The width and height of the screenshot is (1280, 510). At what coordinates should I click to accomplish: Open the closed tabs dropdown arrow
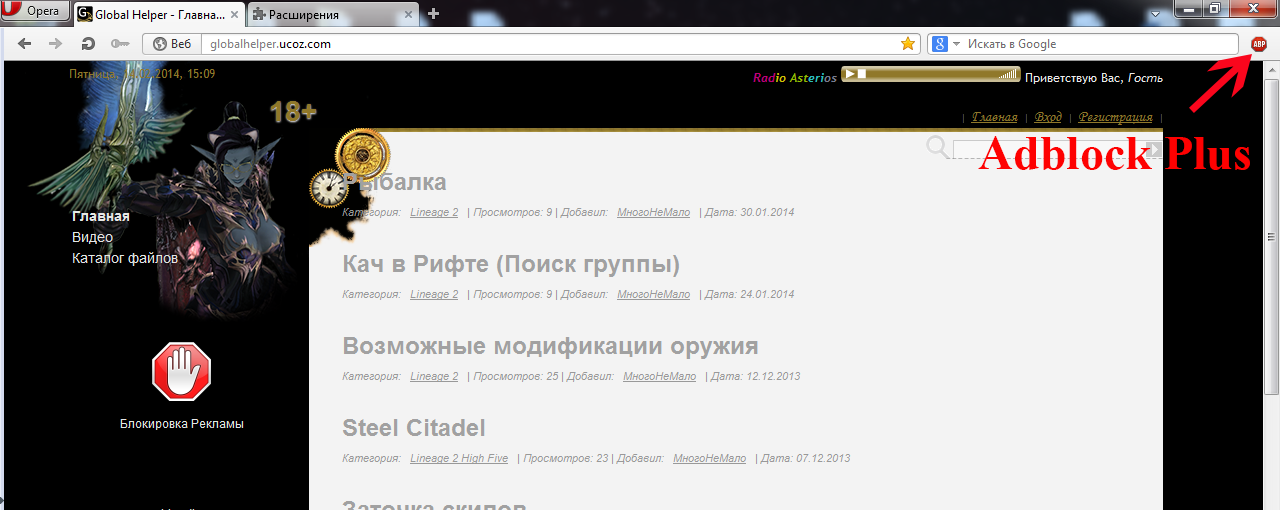pos(1157,12)
